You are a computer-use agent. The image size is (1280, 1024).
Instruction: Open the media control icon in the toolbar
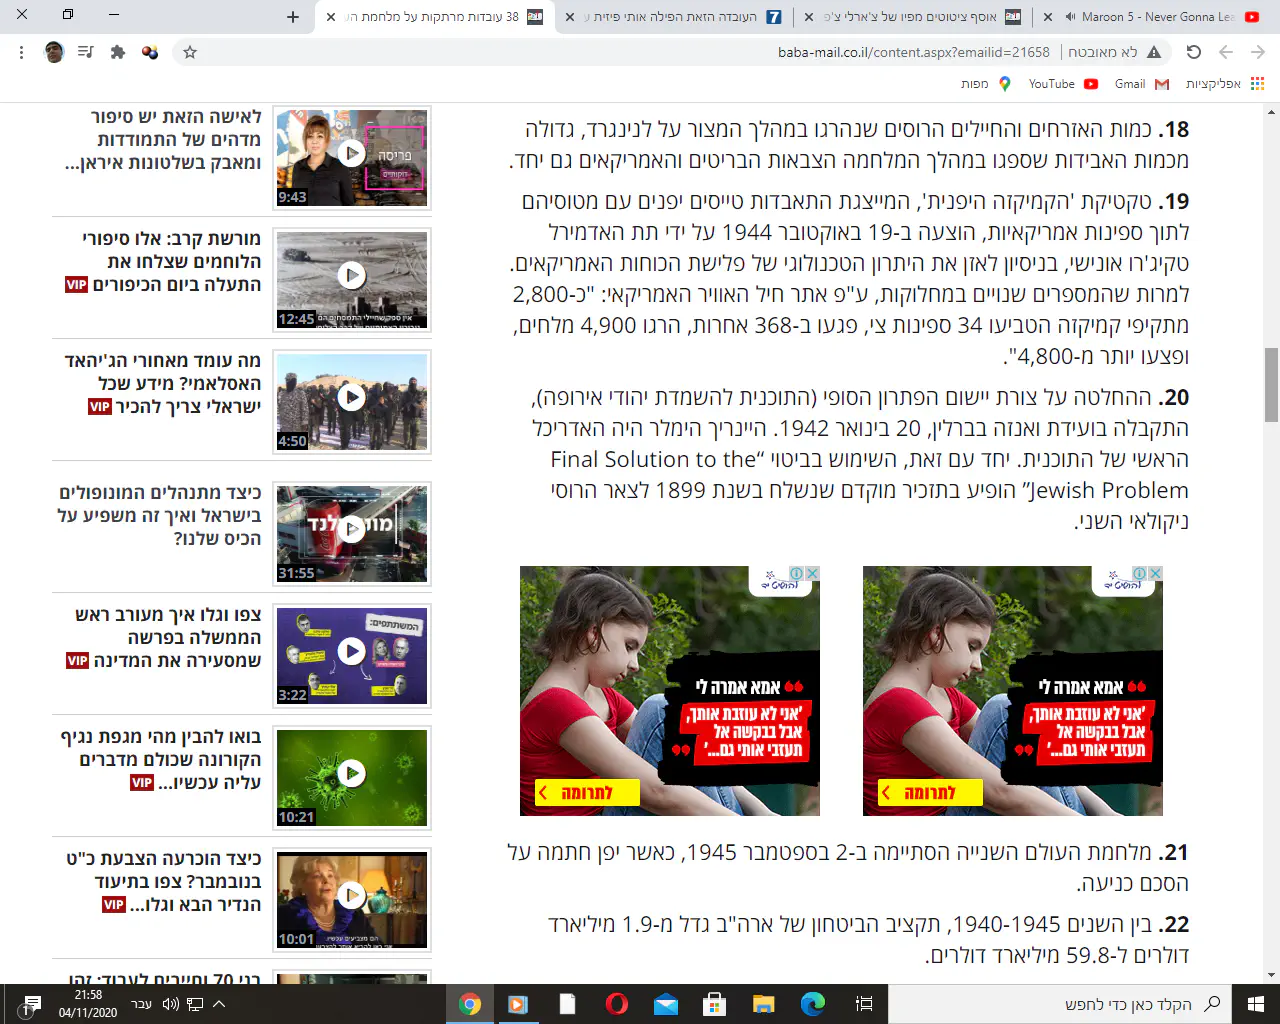[86, 52]
